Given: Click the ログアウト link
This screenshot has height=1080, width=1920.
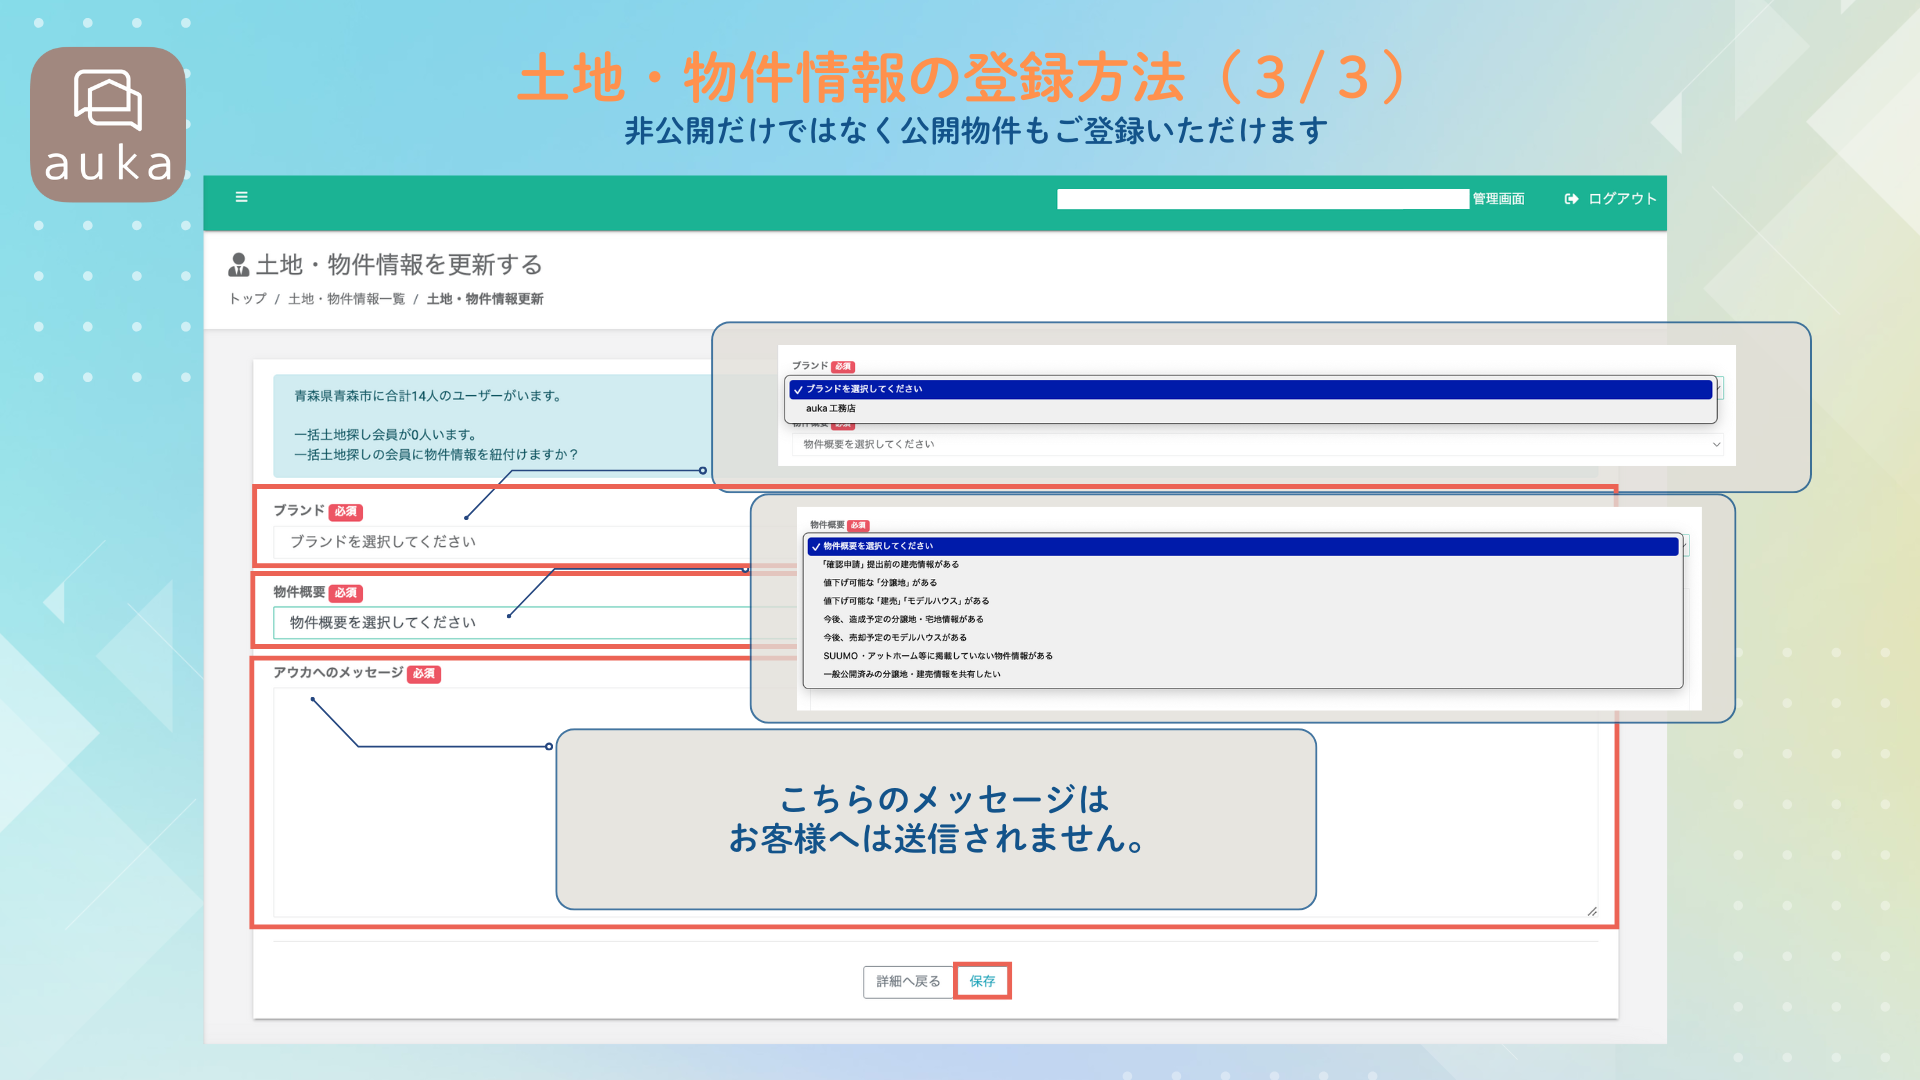Looking at the screenshot, I should [1622, 199].
